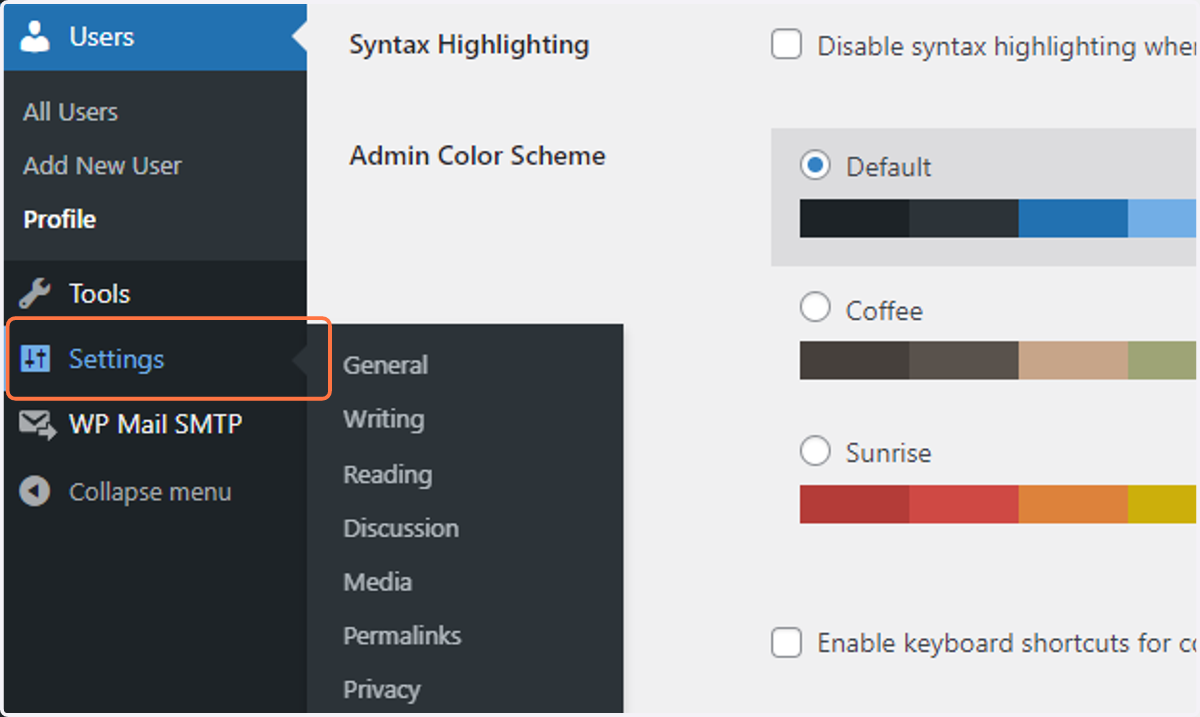Select the Coffee color scheme radio
This screenshot has width=1200, height=717.
[815, 308]
